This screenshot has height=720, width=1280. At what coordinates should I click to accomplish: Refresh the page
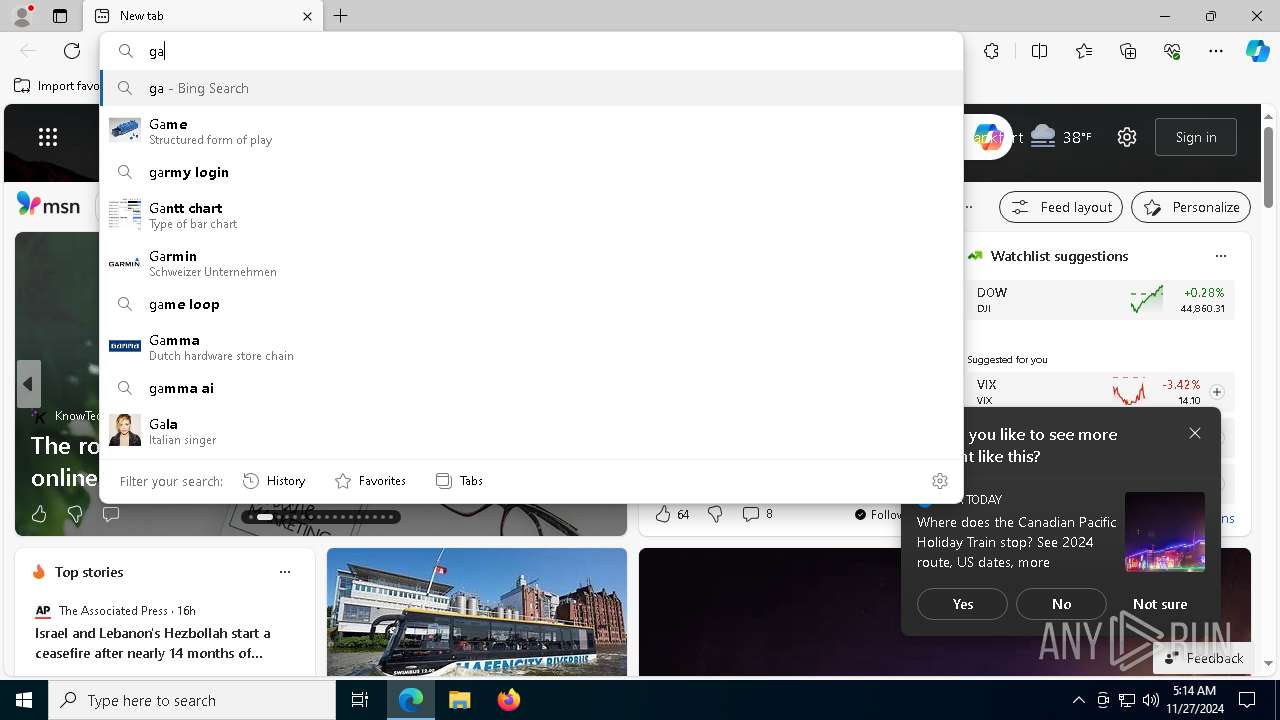pyautogui.click(x=72, y=51)
